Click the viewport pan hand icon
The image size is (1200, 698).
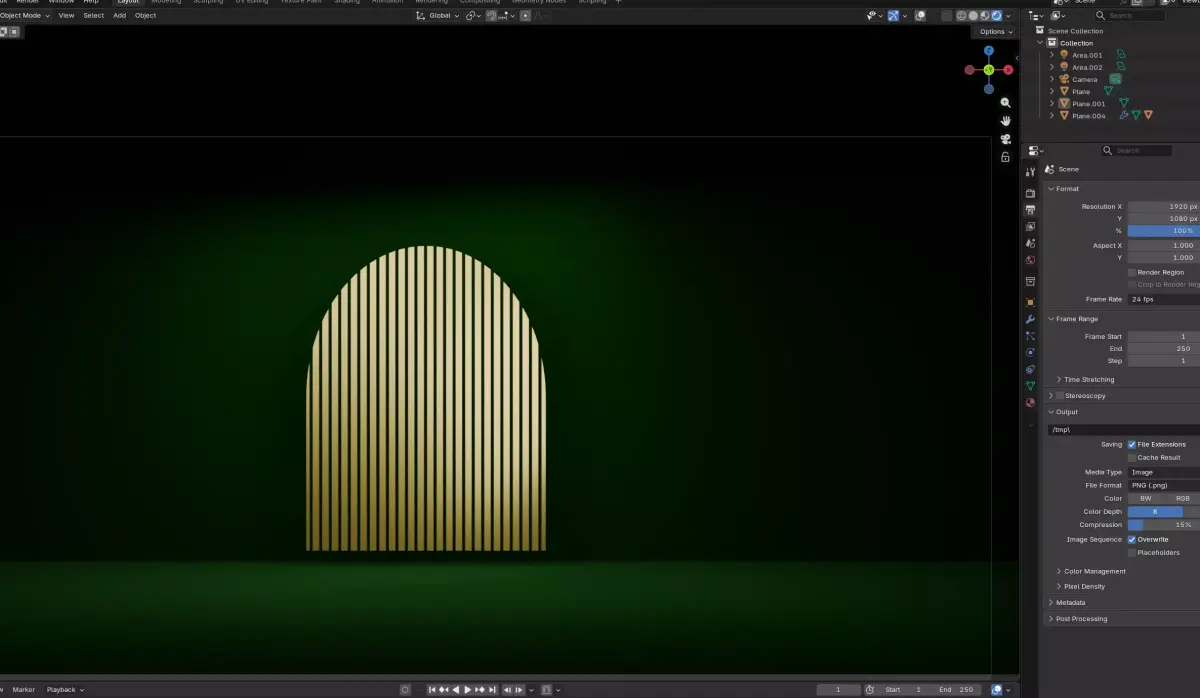pyautogui.click(x=1005, y=121)
